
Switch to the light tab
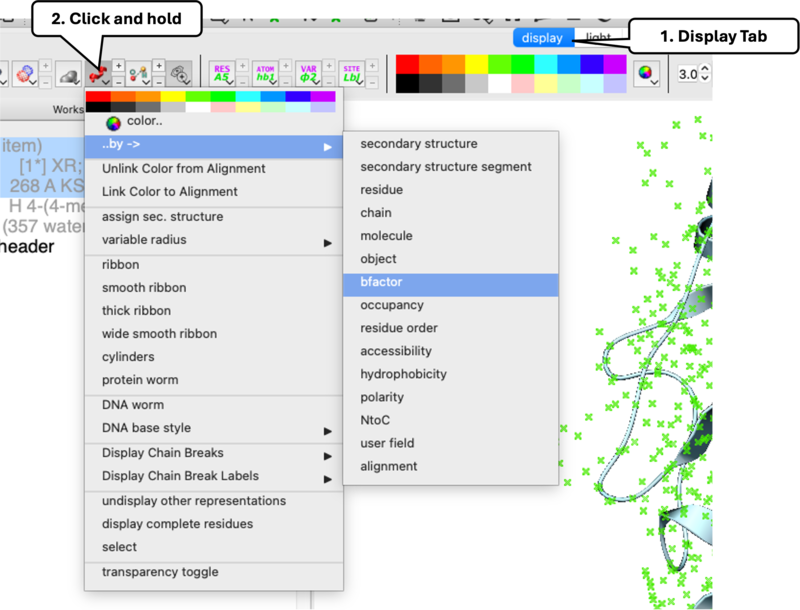click(x=598, y=38)
